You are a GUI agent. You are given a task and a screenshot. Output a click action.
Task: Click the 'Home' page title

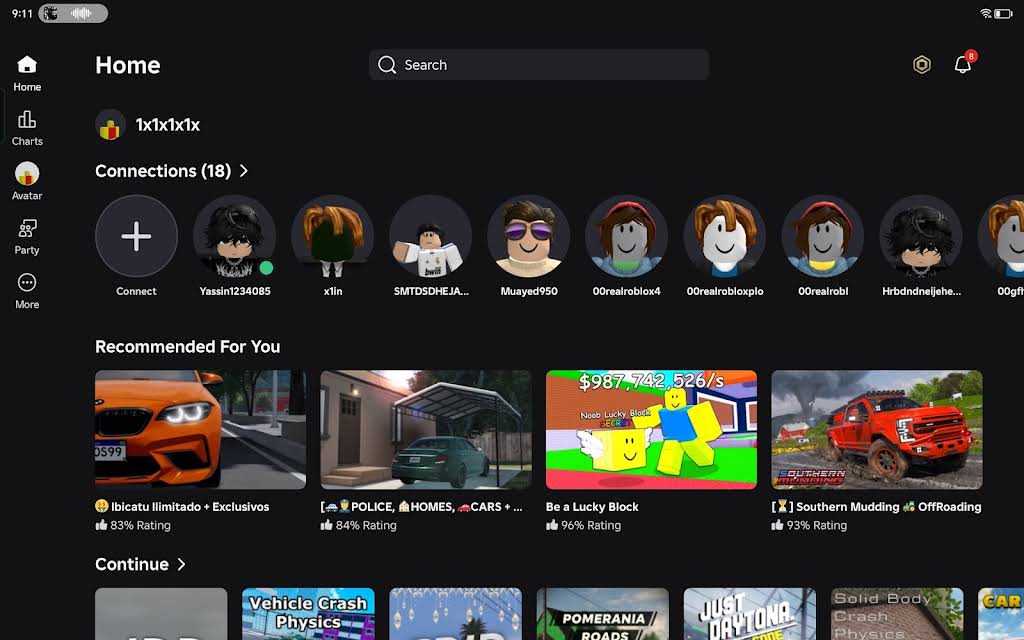click(128, 65)
